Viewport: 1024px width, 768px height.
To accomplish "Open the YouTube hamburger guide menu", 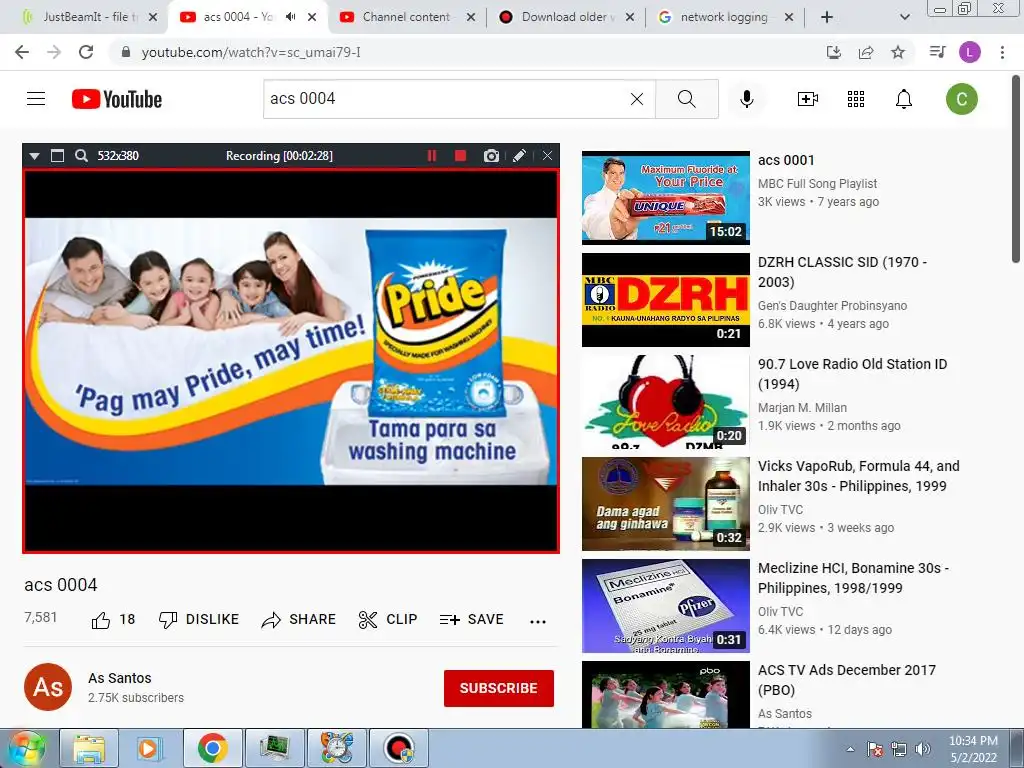I will [x=36, y=99].
